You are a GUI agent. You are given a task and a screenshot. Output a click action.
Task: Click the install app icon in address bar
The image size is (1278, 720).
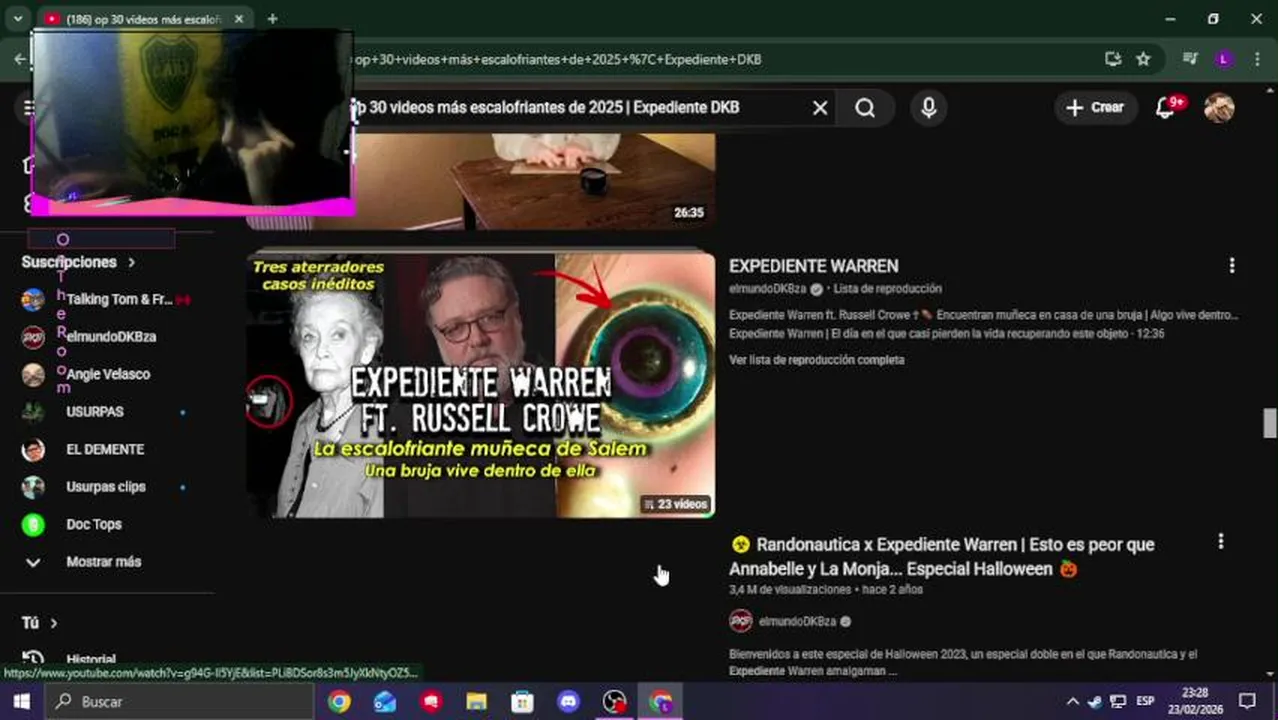pos(1112,59)
